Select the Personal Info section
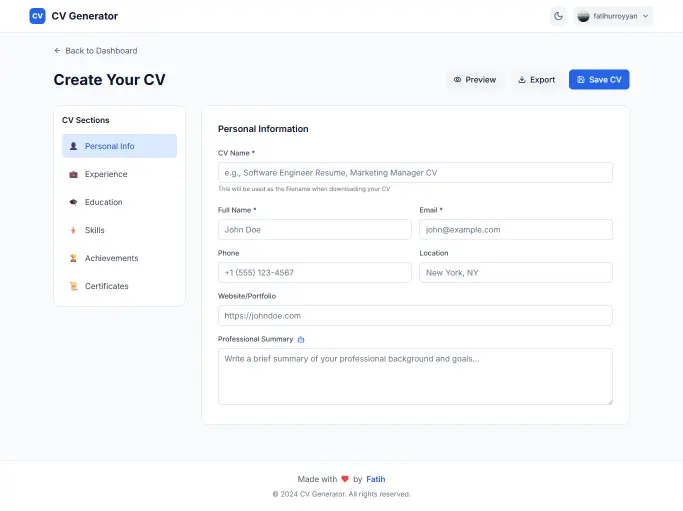This screenshot has height=511, width=683. [x=119, y=146]
